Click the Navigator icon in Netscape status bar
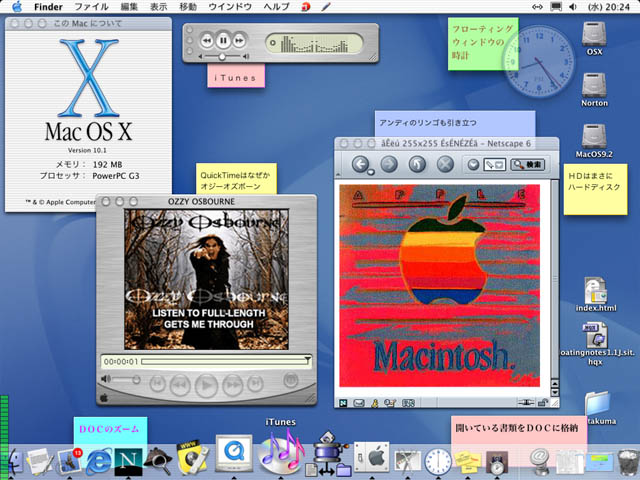Viewport: 640px width, 480px height. [x=343, y=403]
